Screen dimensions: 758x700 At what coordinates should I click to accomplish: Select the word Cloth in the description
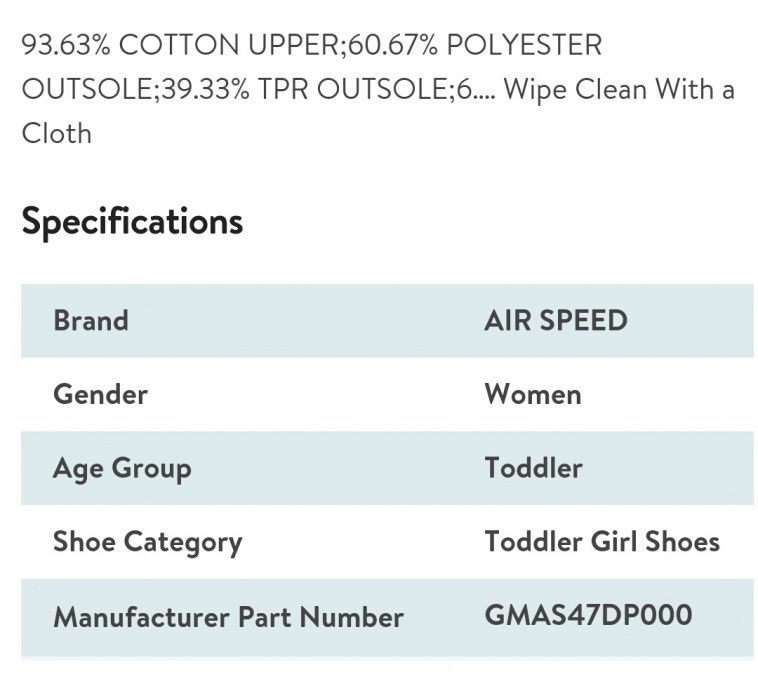point(56,133)
